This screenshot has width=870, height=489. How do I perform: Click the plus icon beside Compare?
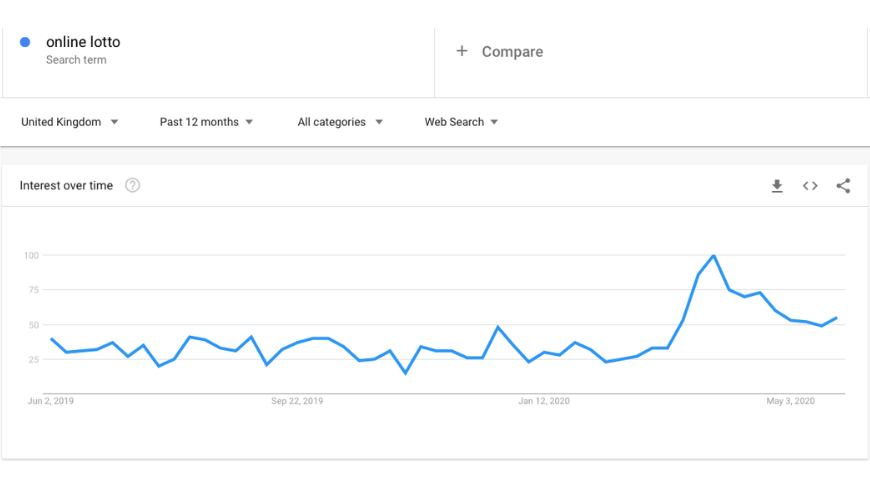[x=462, y=51]
